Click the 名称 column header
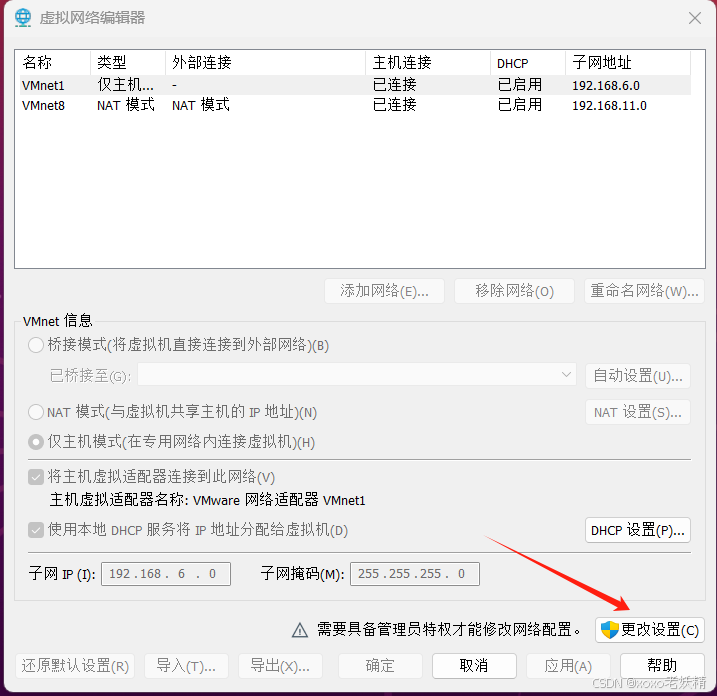 coord(55,63)
